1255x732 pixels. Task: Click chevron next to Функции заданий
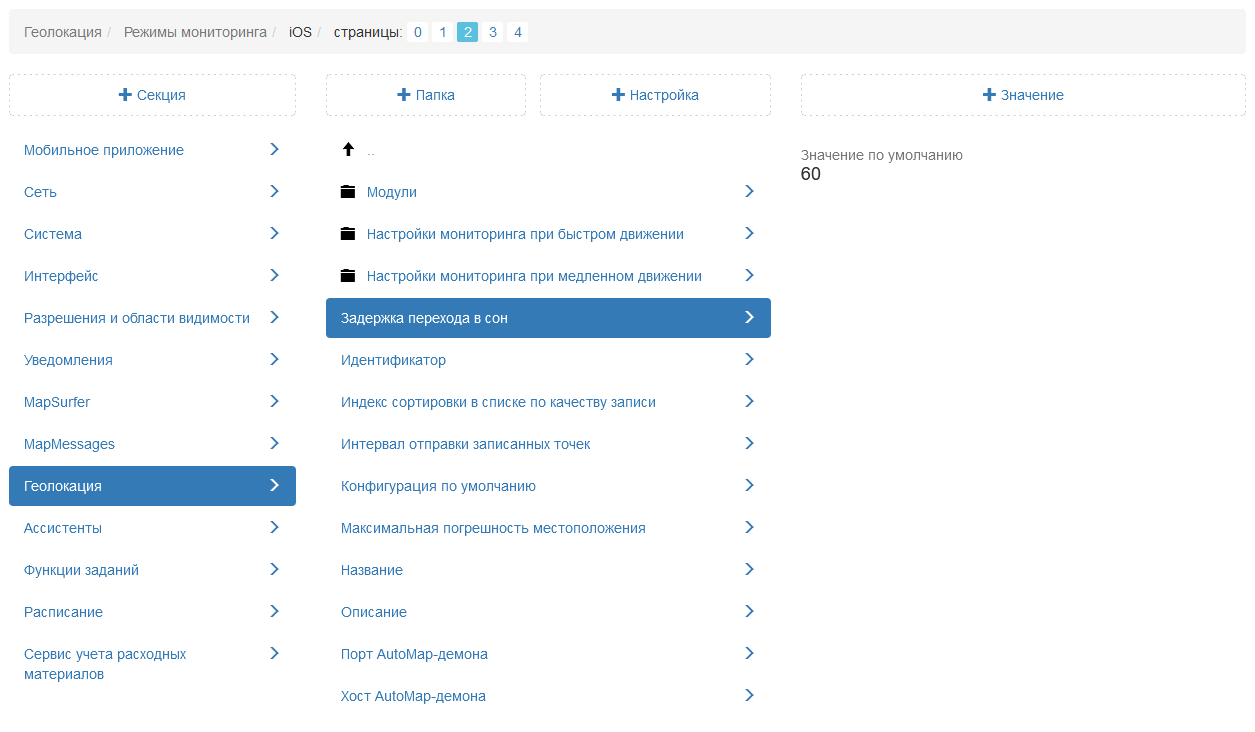tap(275, 569)
